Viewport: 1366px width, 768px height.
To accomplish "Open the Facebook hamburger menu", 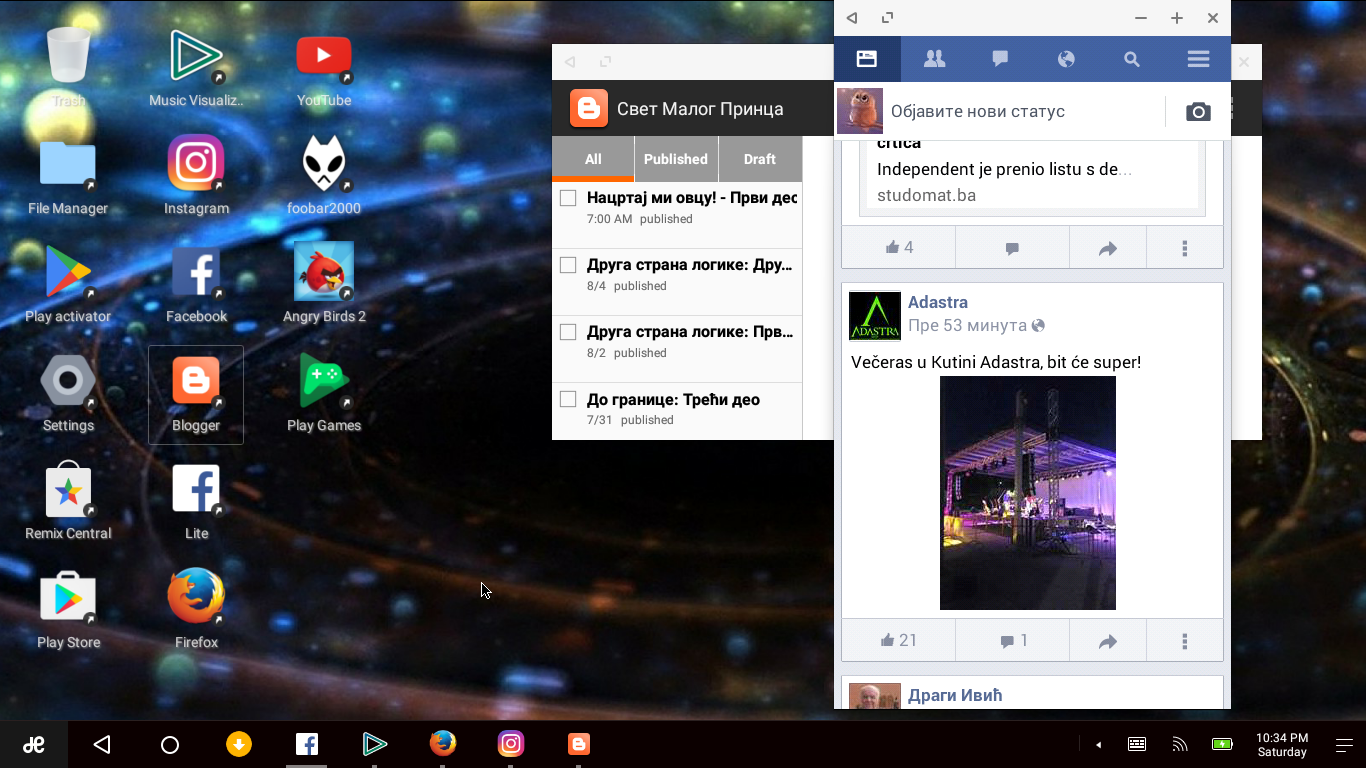I will click(1198, 59).
